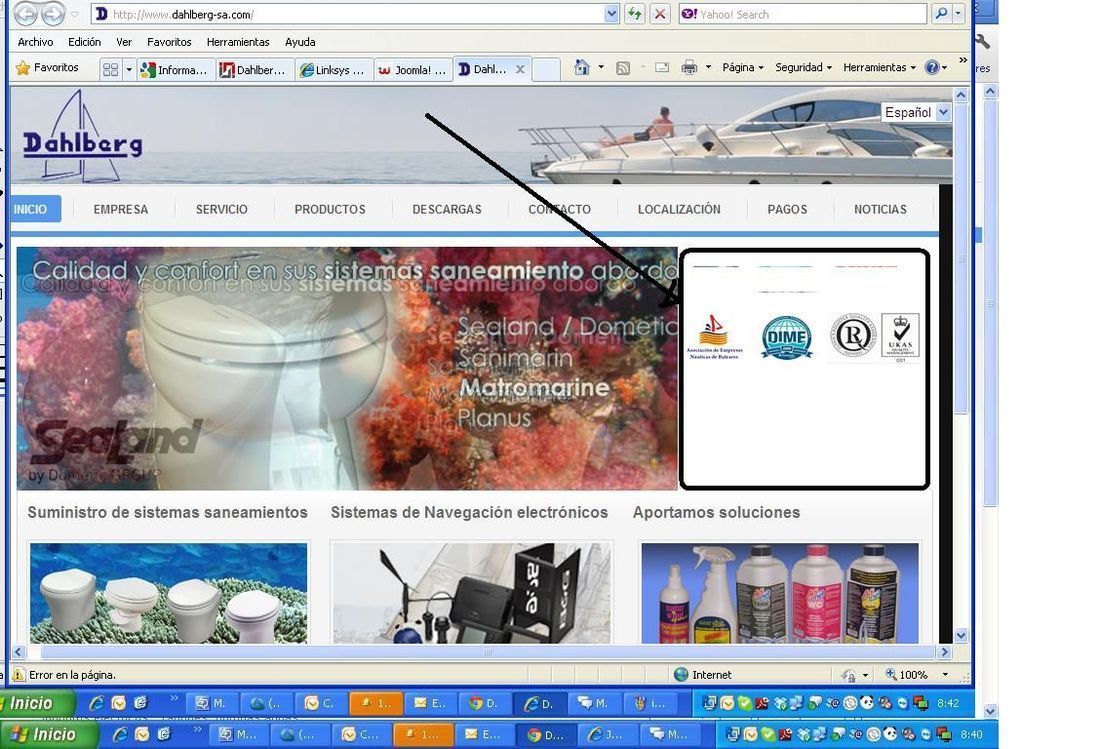Click the RSS feeds icon
Viewport: 1100px width, 749px height.
[622, 68]
